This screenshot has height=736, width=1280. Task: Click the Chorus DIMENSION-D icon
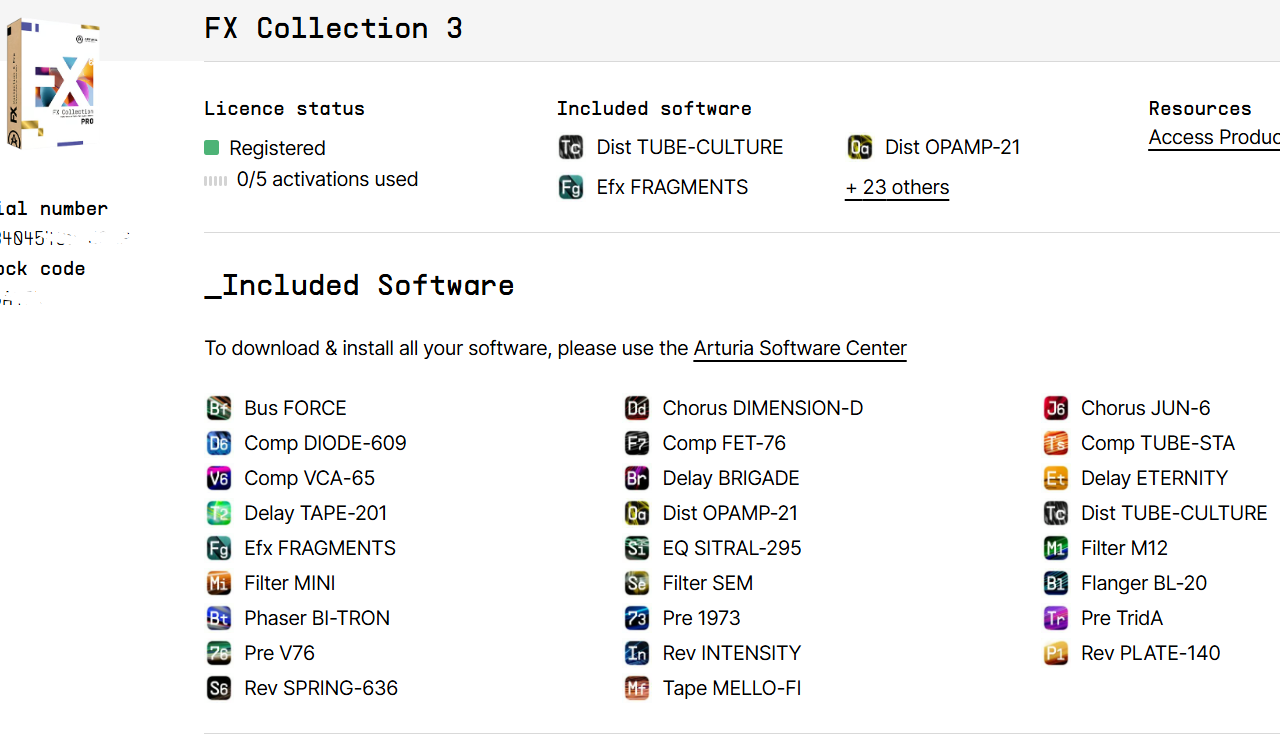click(x=637, y=408)
